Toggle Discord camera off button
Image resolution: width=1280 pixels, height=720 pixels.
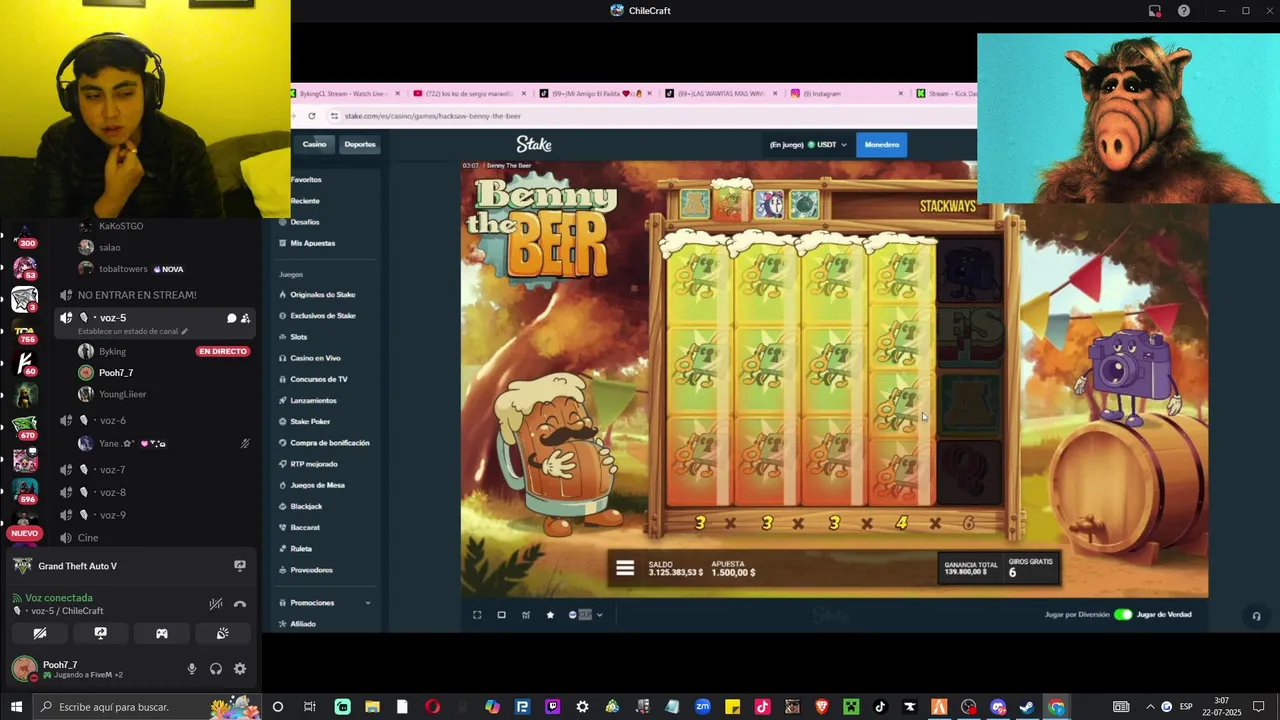coord(40,633)
